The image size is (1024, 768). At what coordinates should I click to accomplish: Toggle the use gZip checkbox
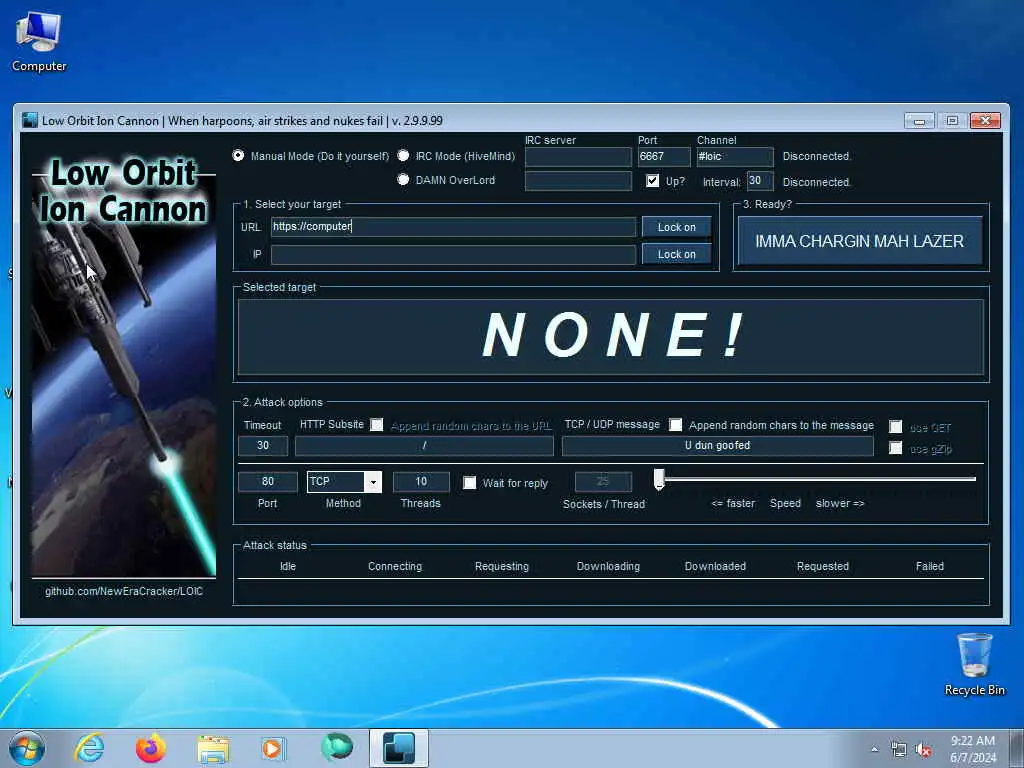click(x=895, y=448)
